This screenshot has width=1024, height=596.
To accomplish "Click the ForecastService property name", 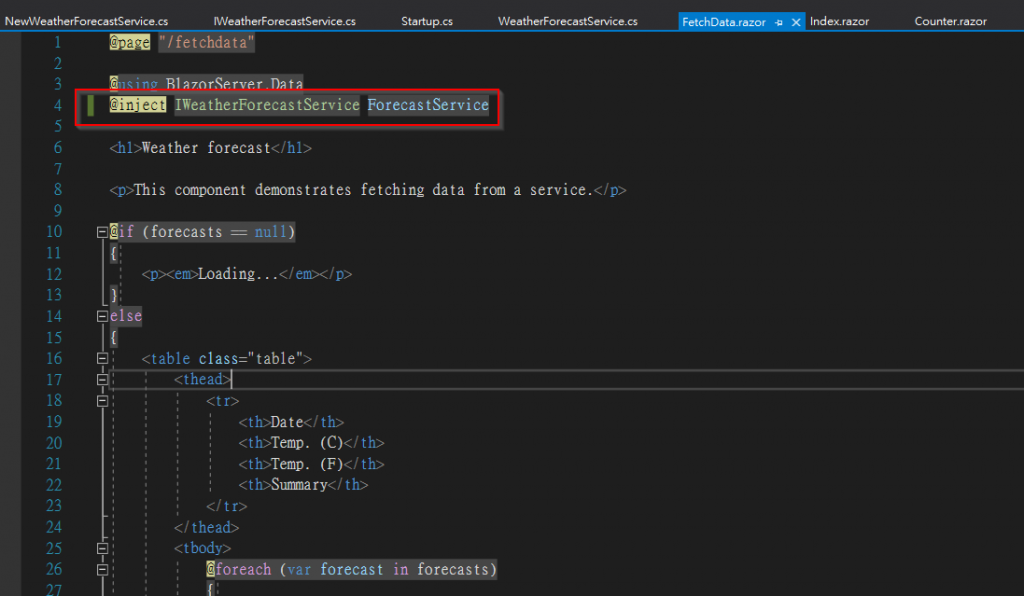I will pos(428,105).
